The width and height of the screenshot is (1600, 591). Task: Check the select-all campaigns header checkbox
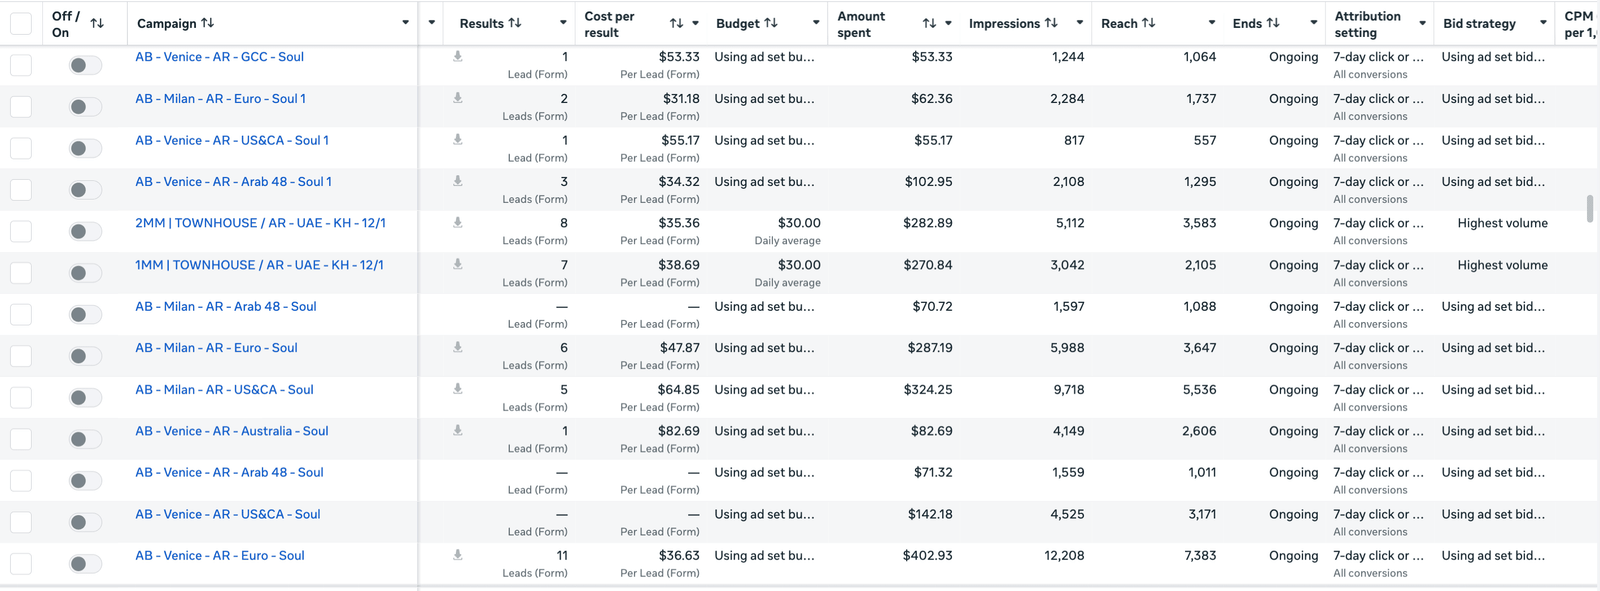21,23
